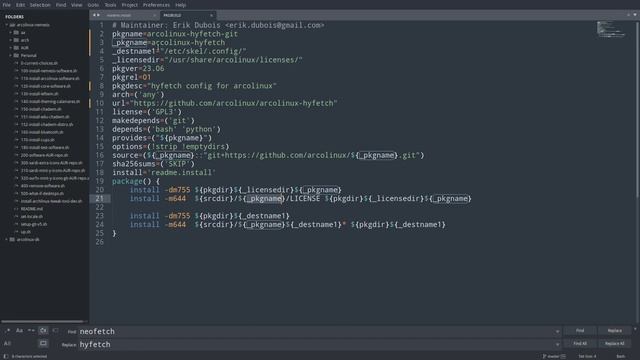Change Tab Size 4 setting in status bar
Screen dimensions: 640x360
pos(587,356)
